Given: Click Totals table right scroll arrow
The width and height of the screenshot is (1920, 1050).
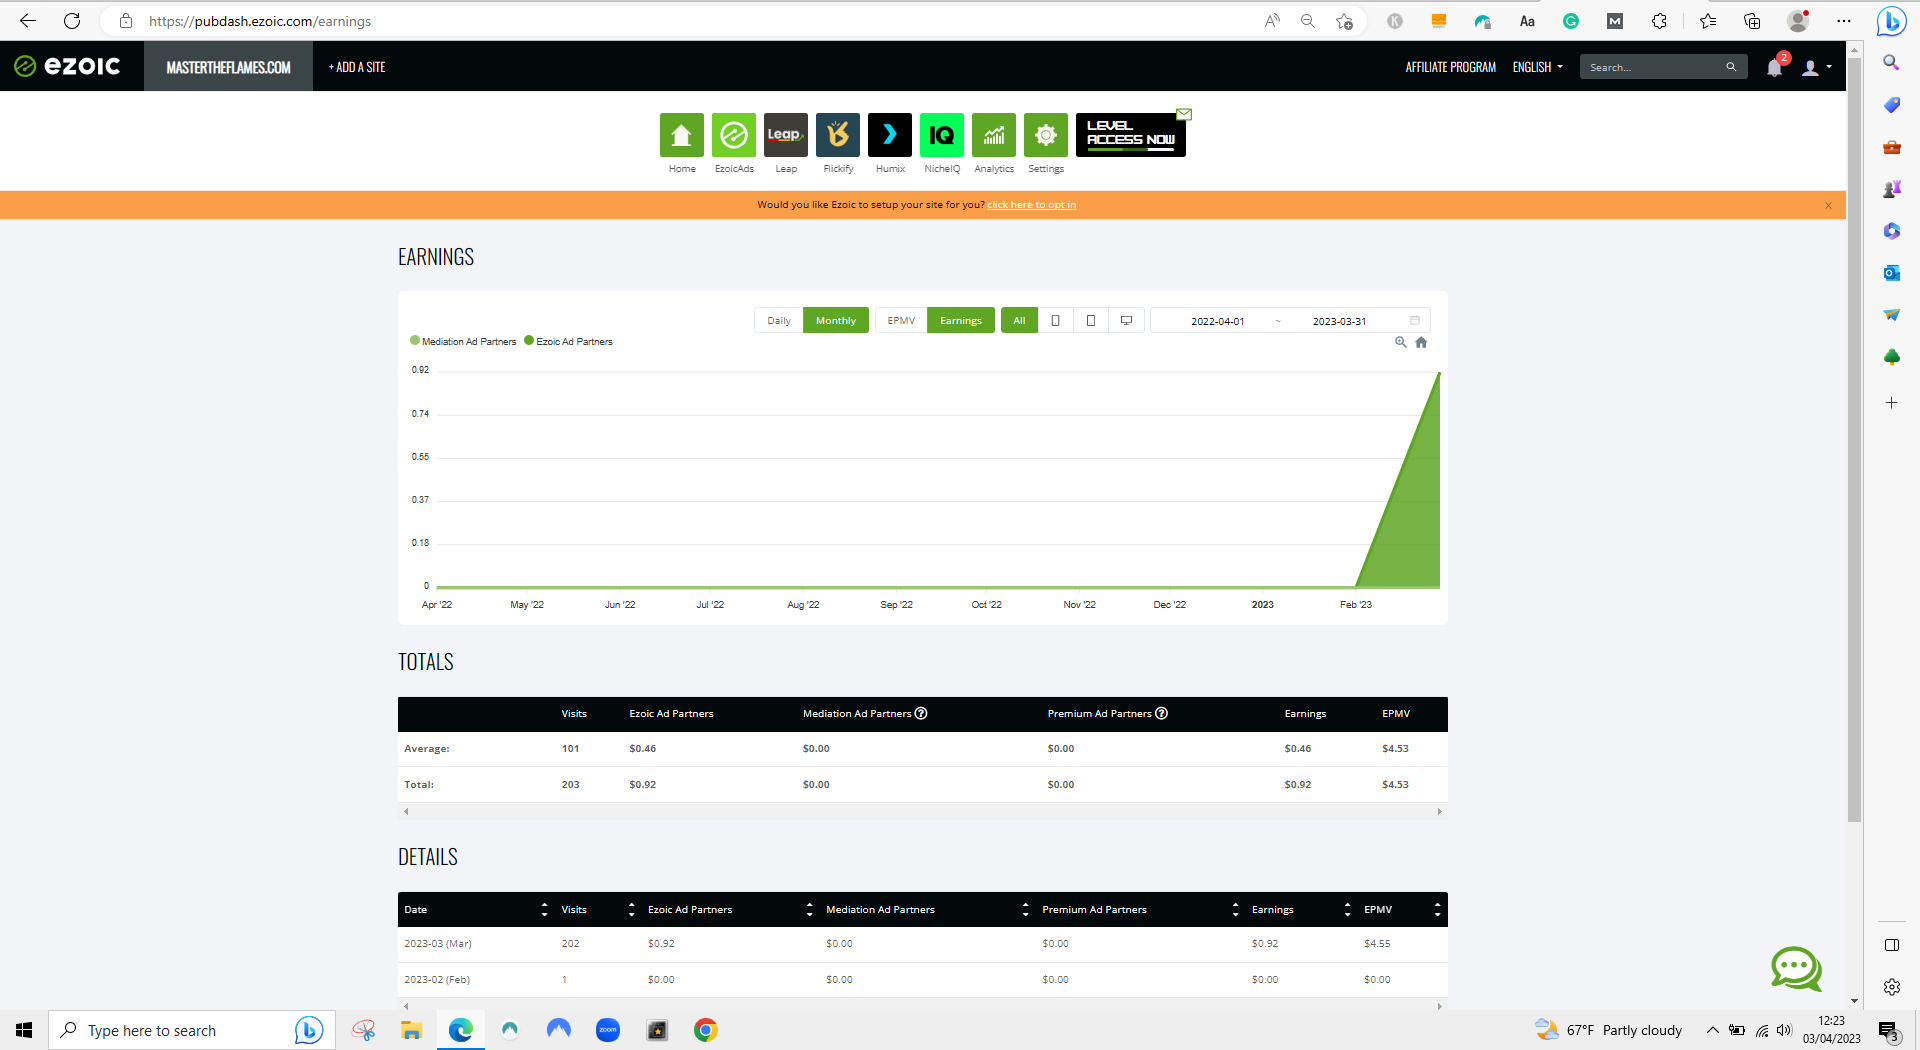Looking at the screenshot, I should click(1439, 811).
